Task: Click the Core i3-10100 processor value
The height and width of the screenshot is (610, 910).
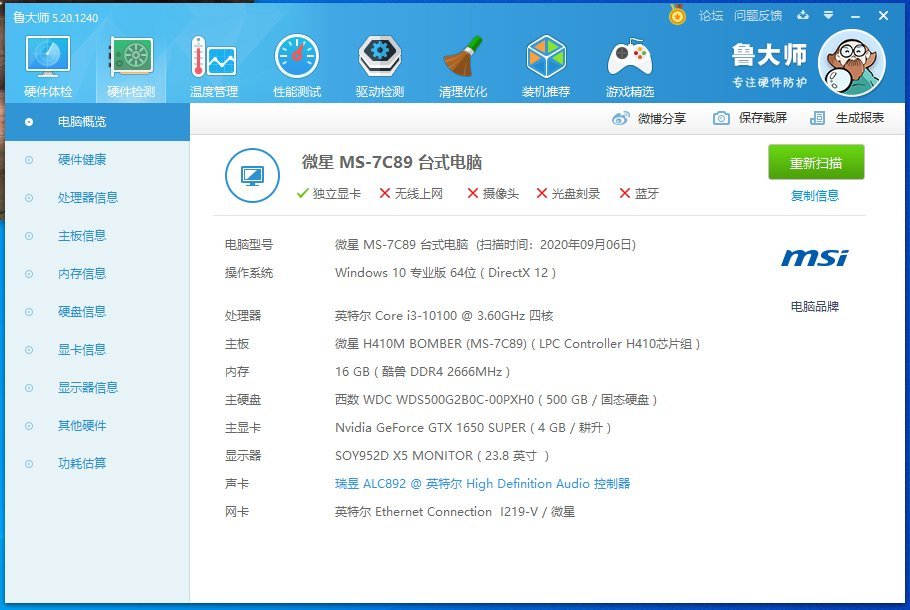Action: coord(444,316)
